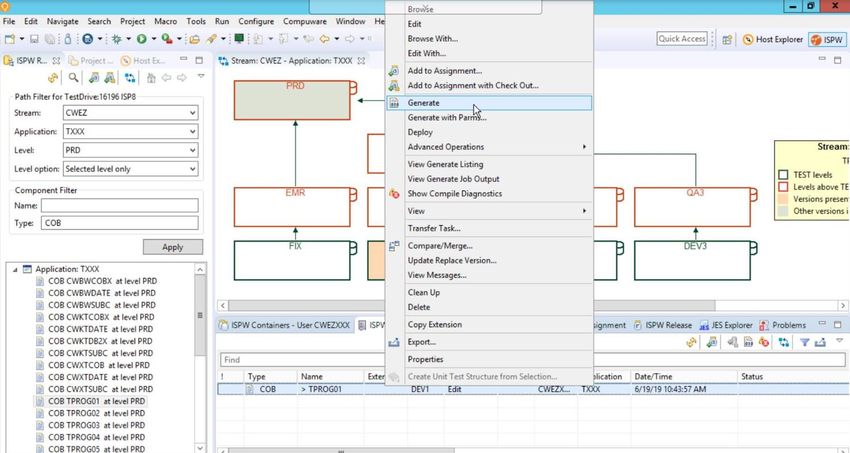Click the blue Refresh arrows icon in bottom toolbar

[x=784, y=342]
